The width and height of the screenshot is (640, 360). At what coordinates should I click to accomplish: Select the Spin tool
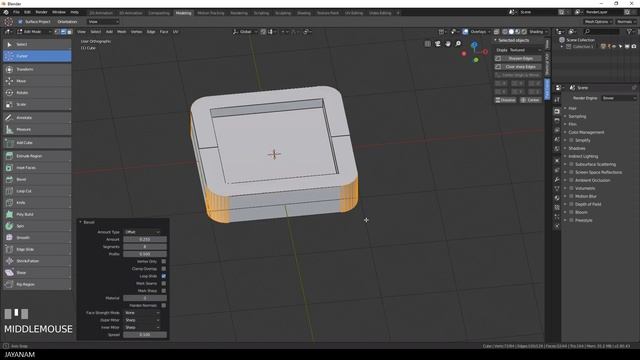point(37,226)
